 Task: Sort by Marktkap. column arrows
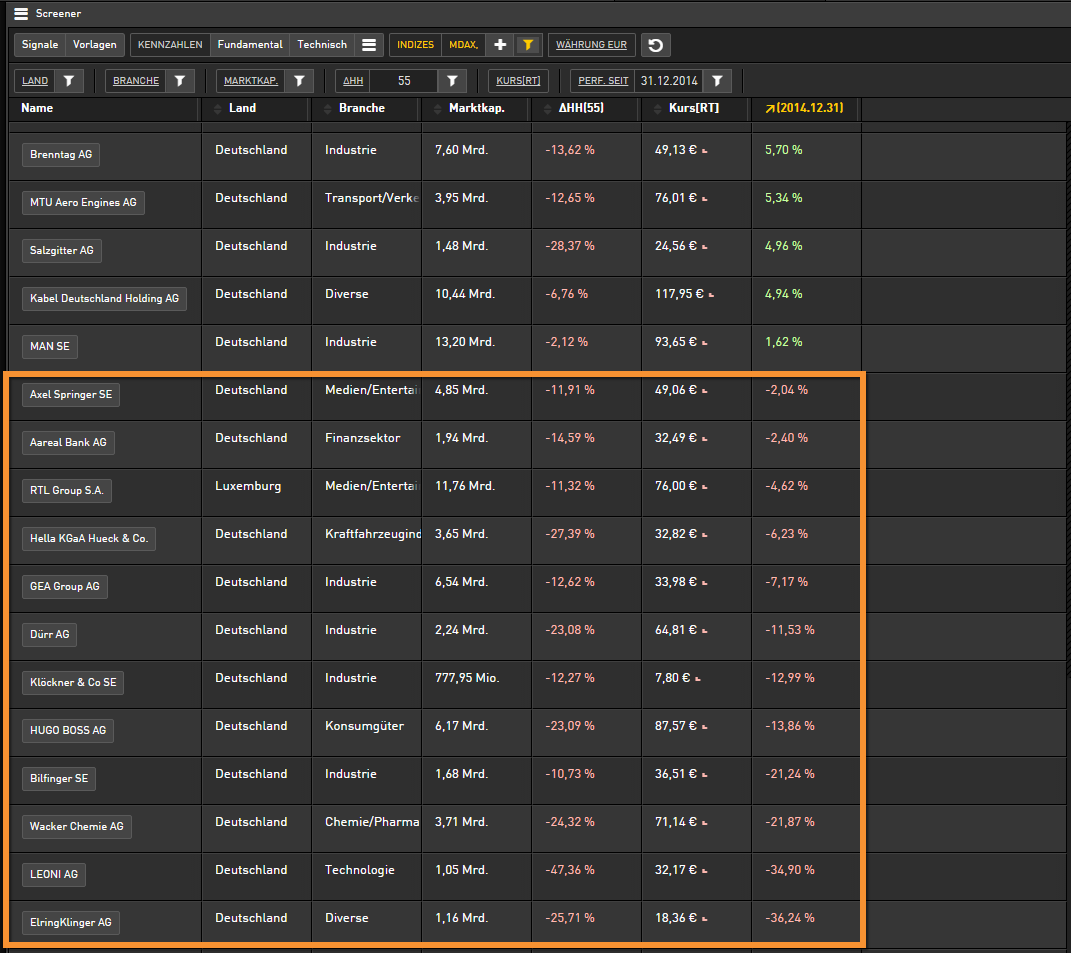(437, 109)
